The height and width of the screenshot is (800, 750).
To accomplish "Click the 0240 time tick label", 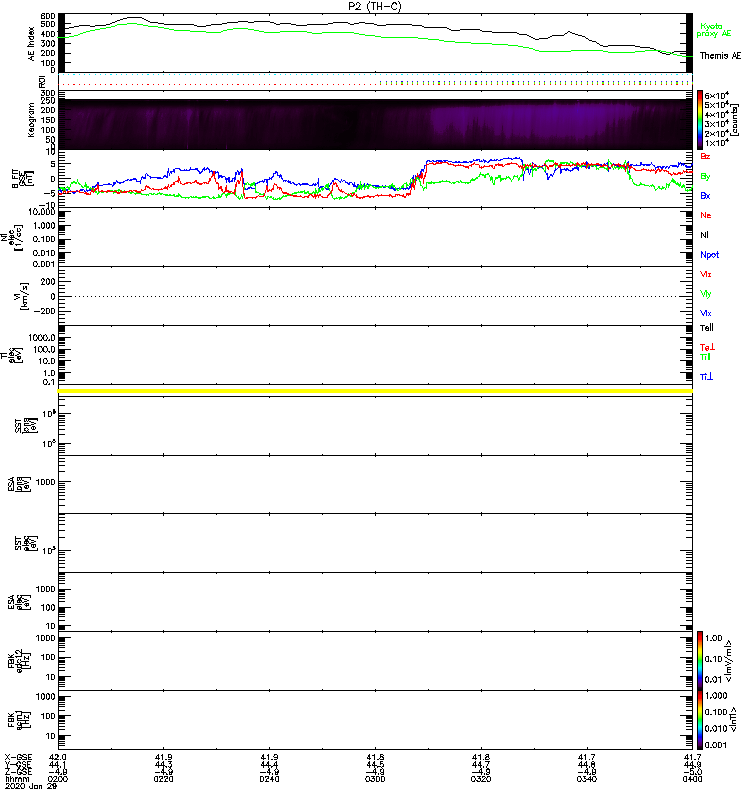I will click(269, 779).
